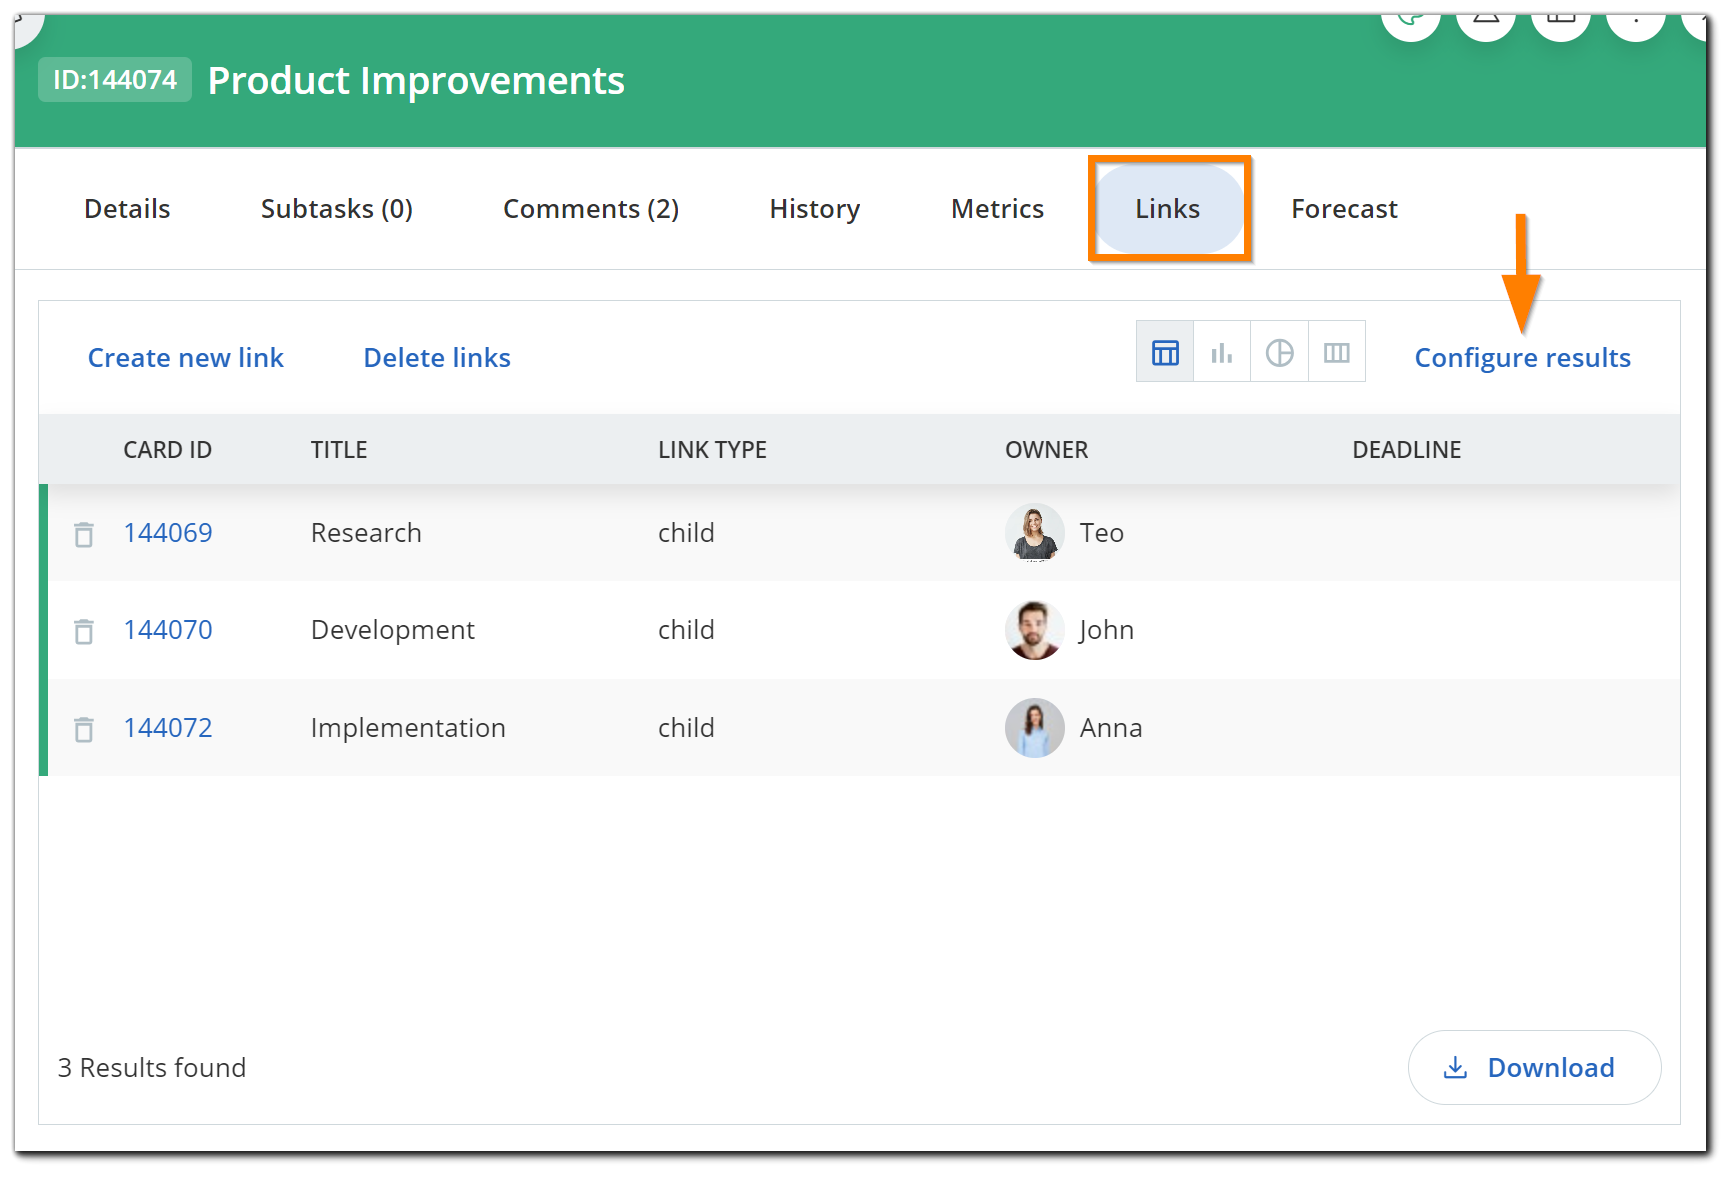Click the 3 Results found text

[x=152, y=1067]
